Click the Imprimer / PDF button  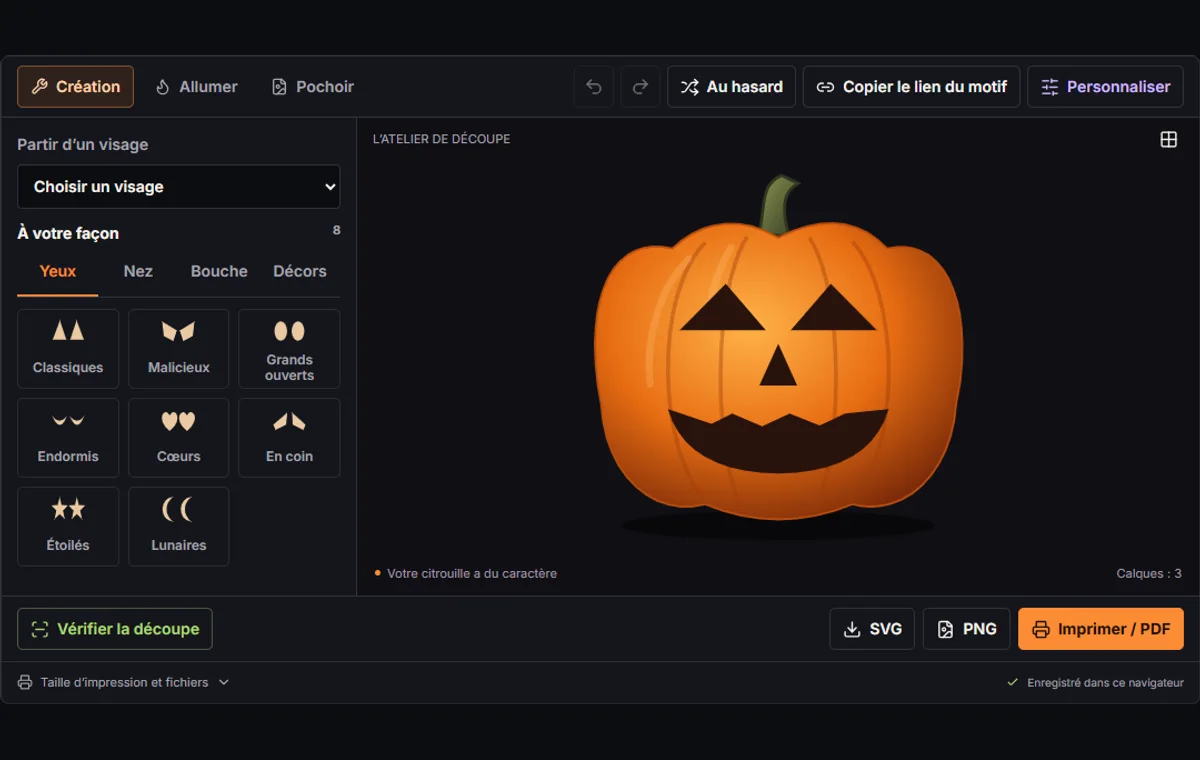coord(1101,629)
